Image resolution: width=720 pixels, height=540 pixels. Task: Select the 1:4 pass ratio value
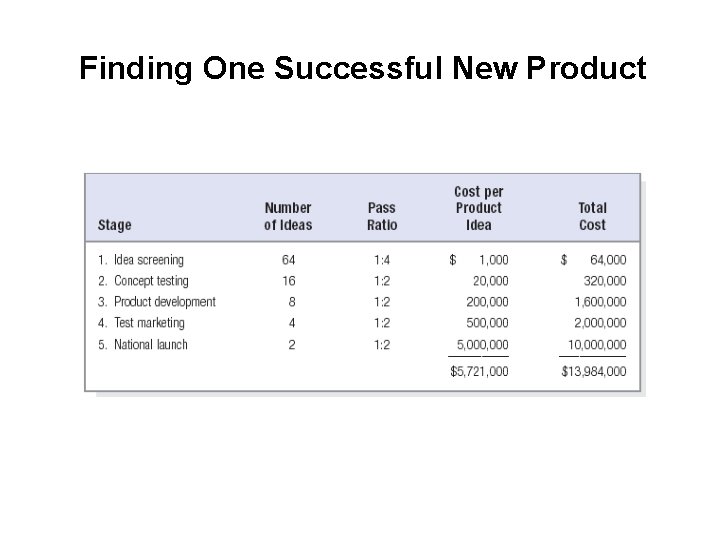coord(382,260)
